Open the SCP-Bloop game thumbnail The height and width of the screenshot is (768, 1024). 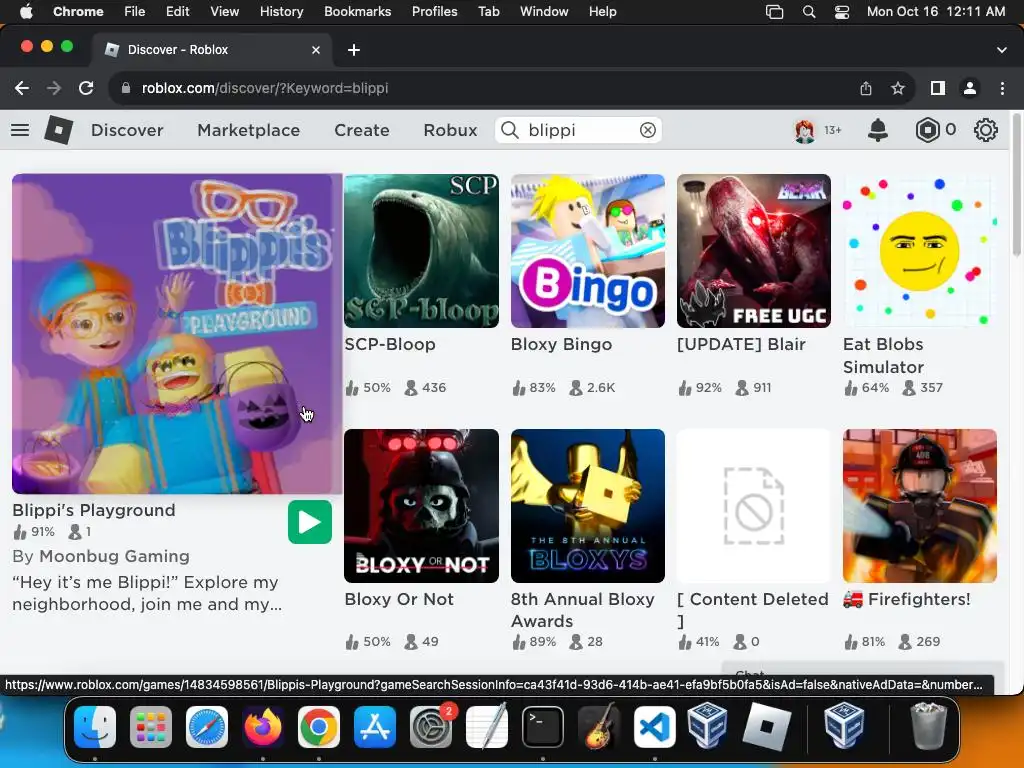(421, 251)
